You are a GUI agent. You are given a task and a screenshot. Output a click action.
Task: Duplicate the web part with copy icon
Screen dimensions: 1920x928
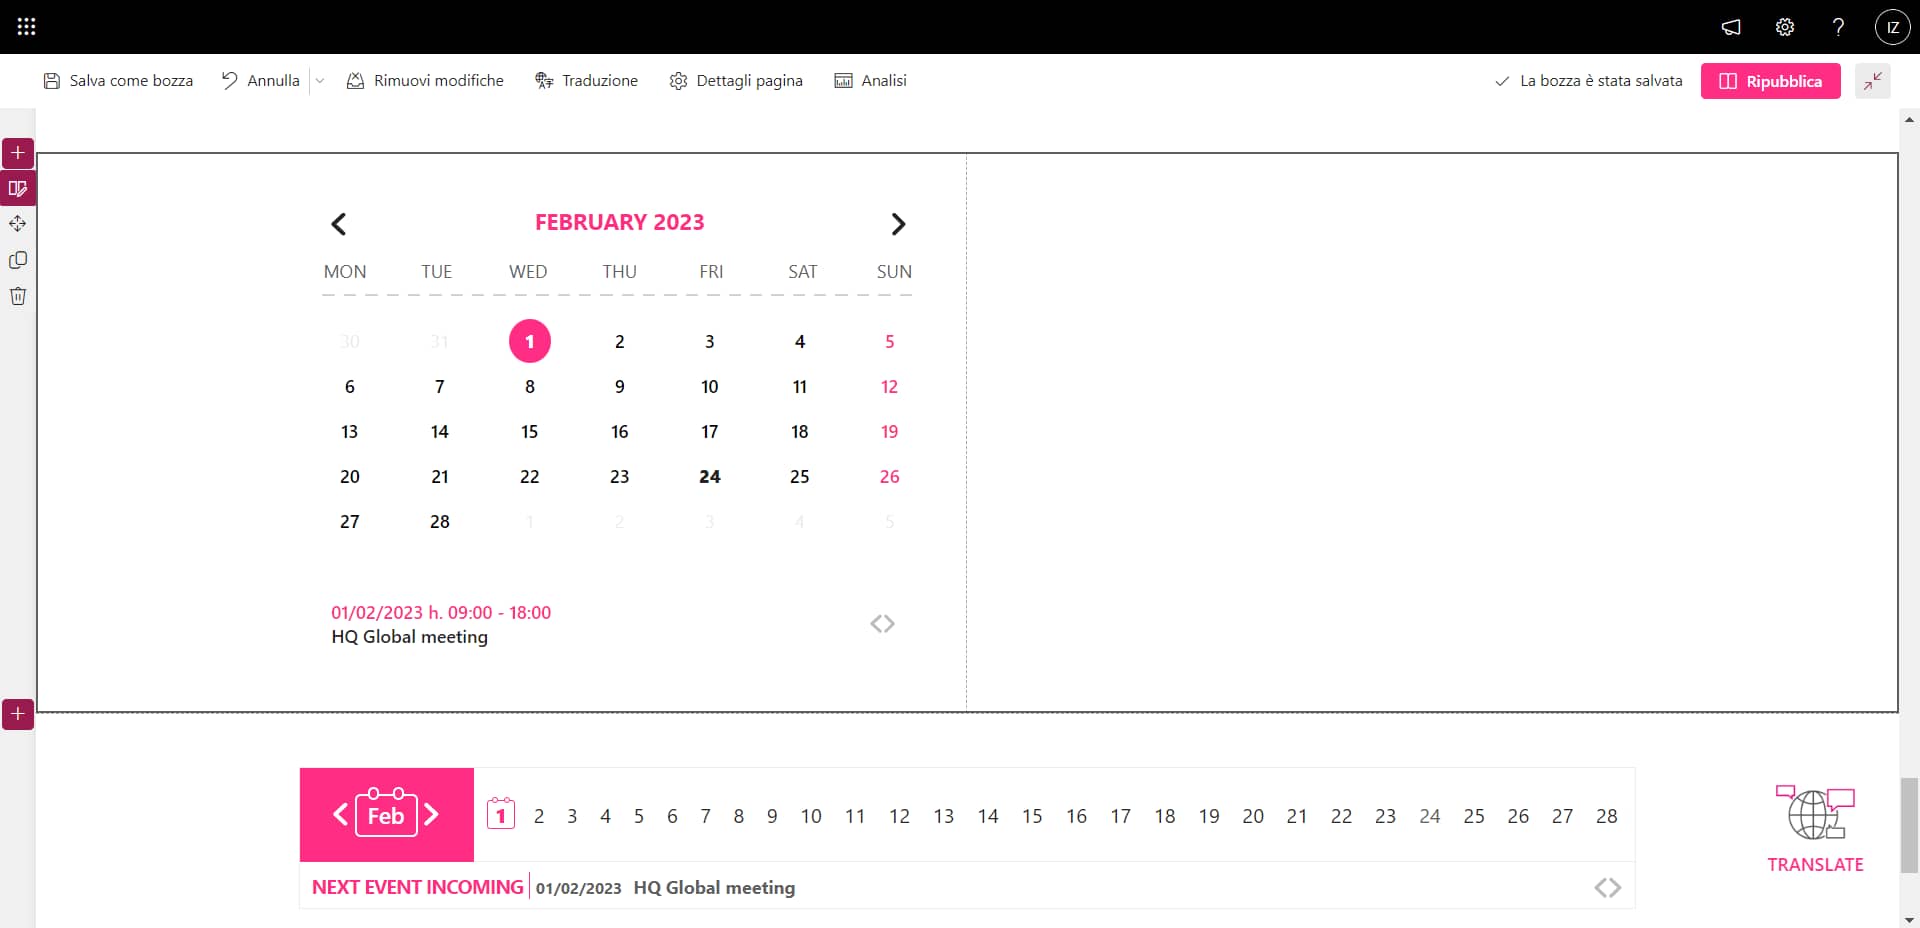(x=18, y=260)
